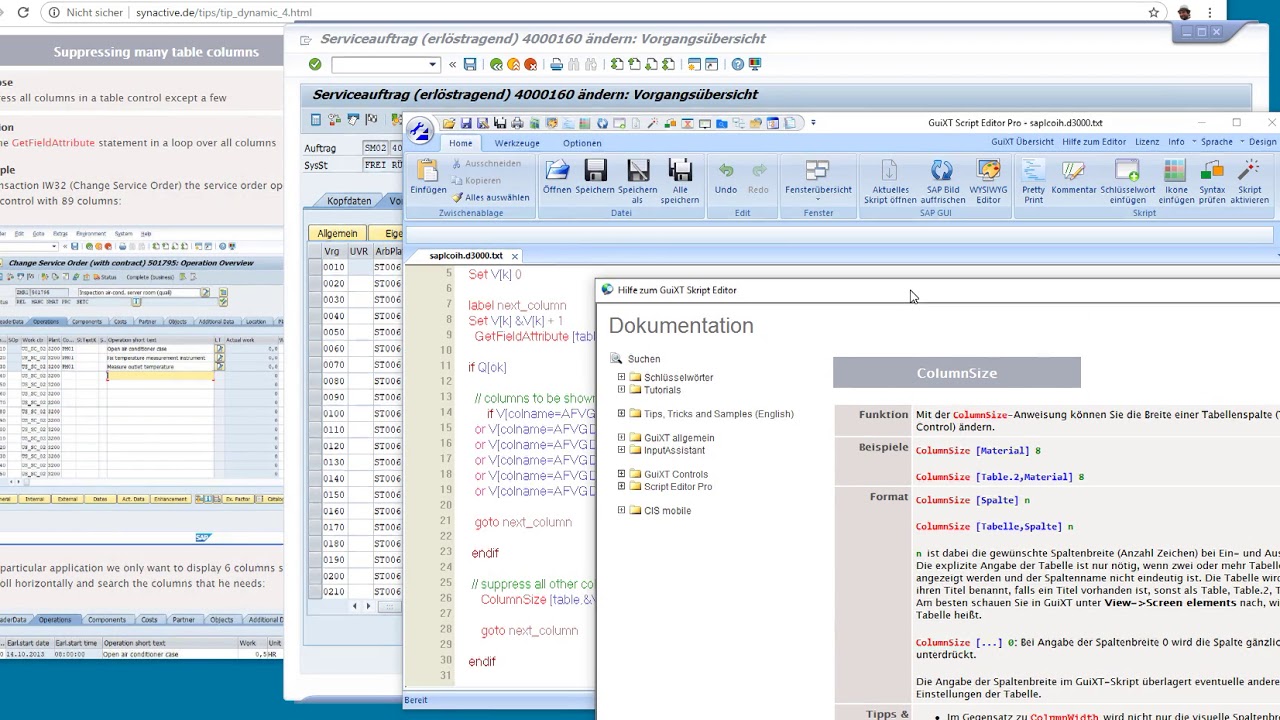Open the GetFieldAttribute link on webpage
This screenshot has height=720, width=1280.
pos(53,142)
